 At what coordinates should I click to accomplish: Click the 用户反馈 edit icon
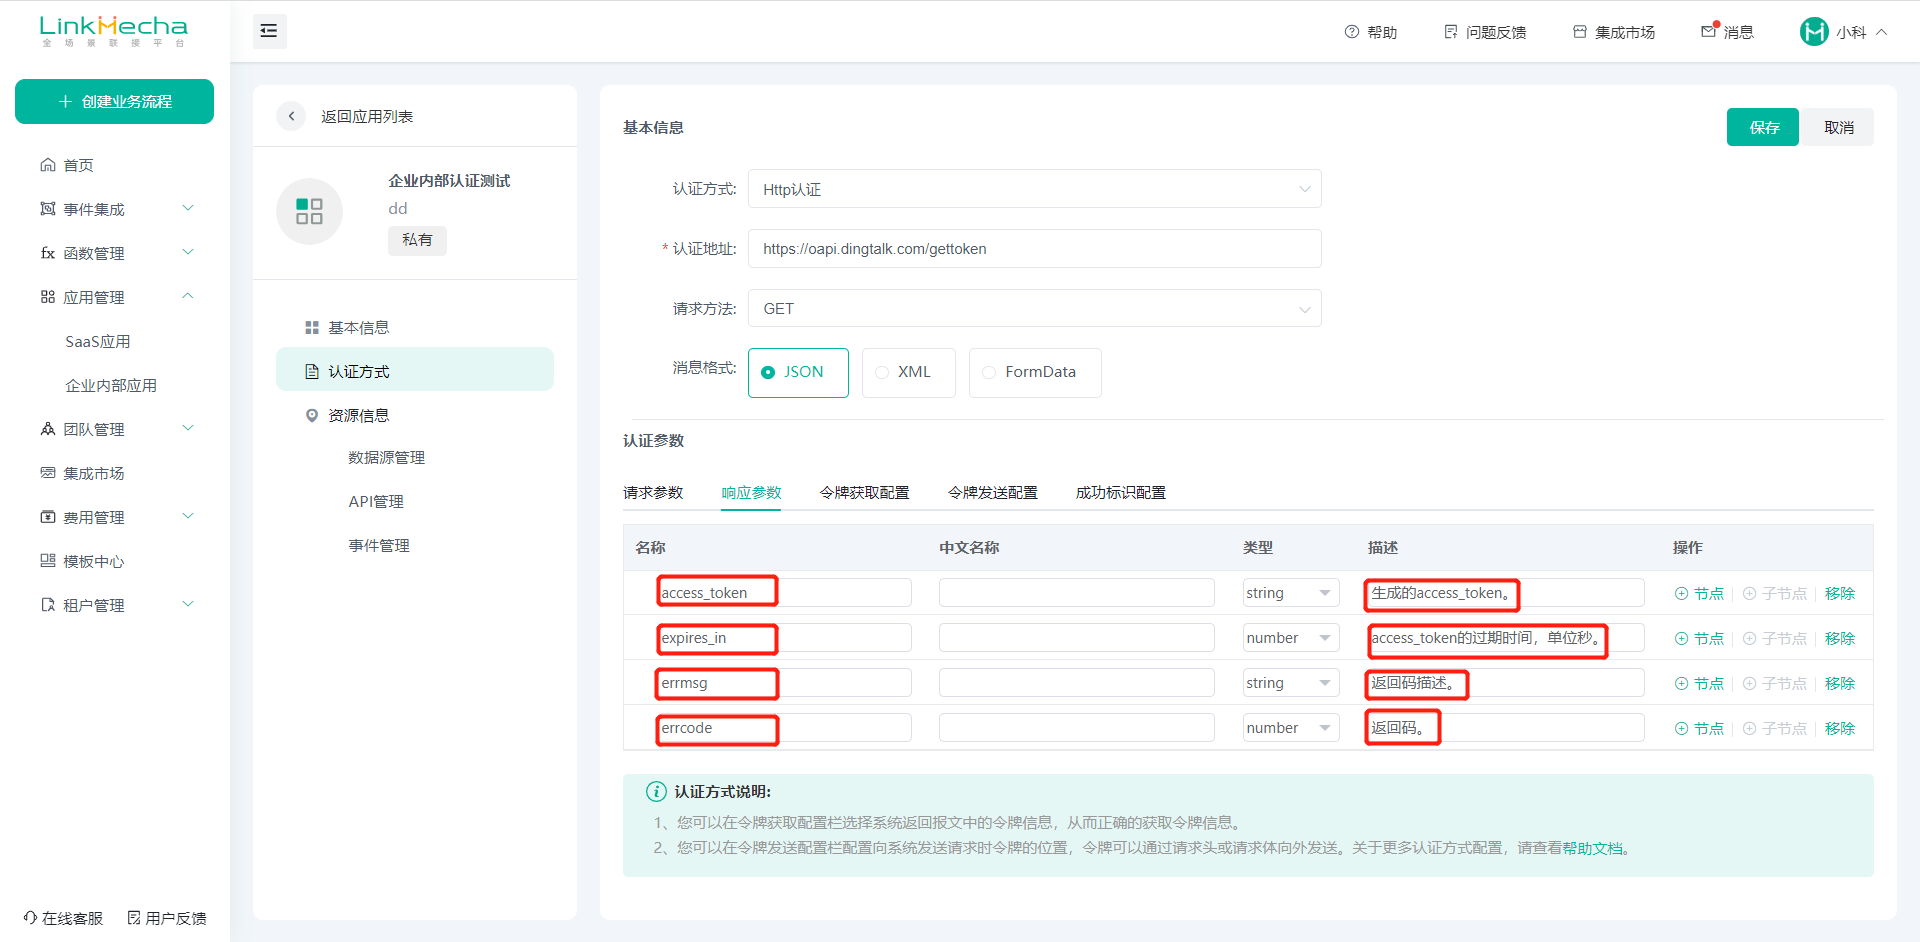(x=134, y=918)
